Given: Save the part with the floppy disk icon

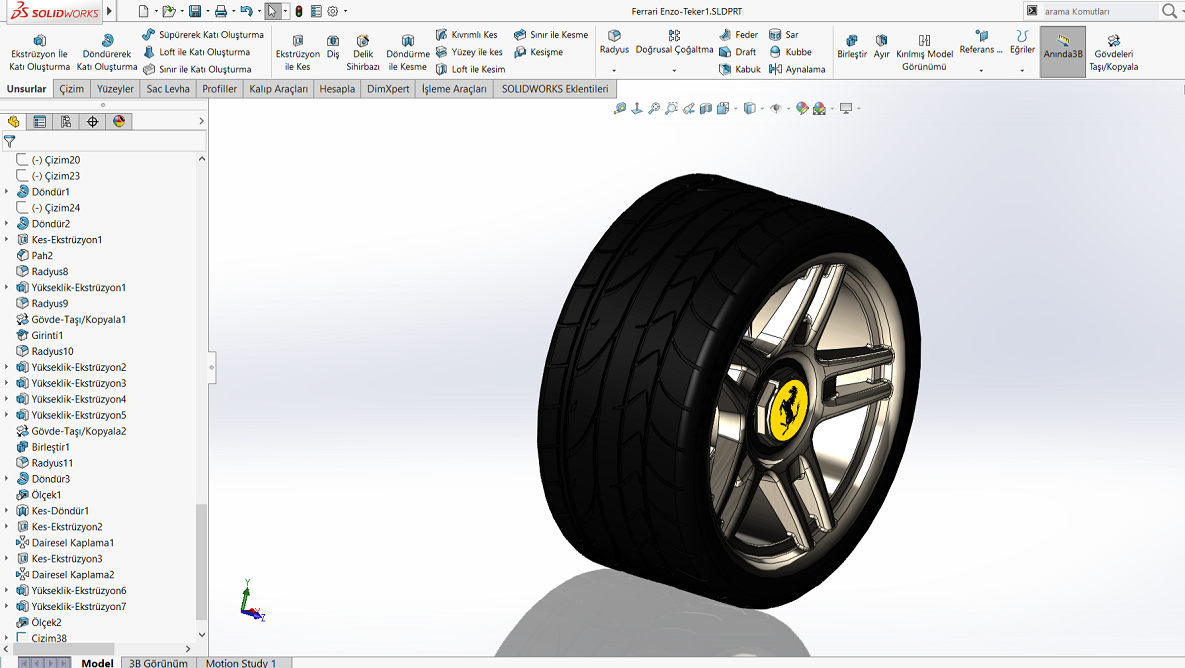Looking at the screenshot, I should [x=195, y=11].
